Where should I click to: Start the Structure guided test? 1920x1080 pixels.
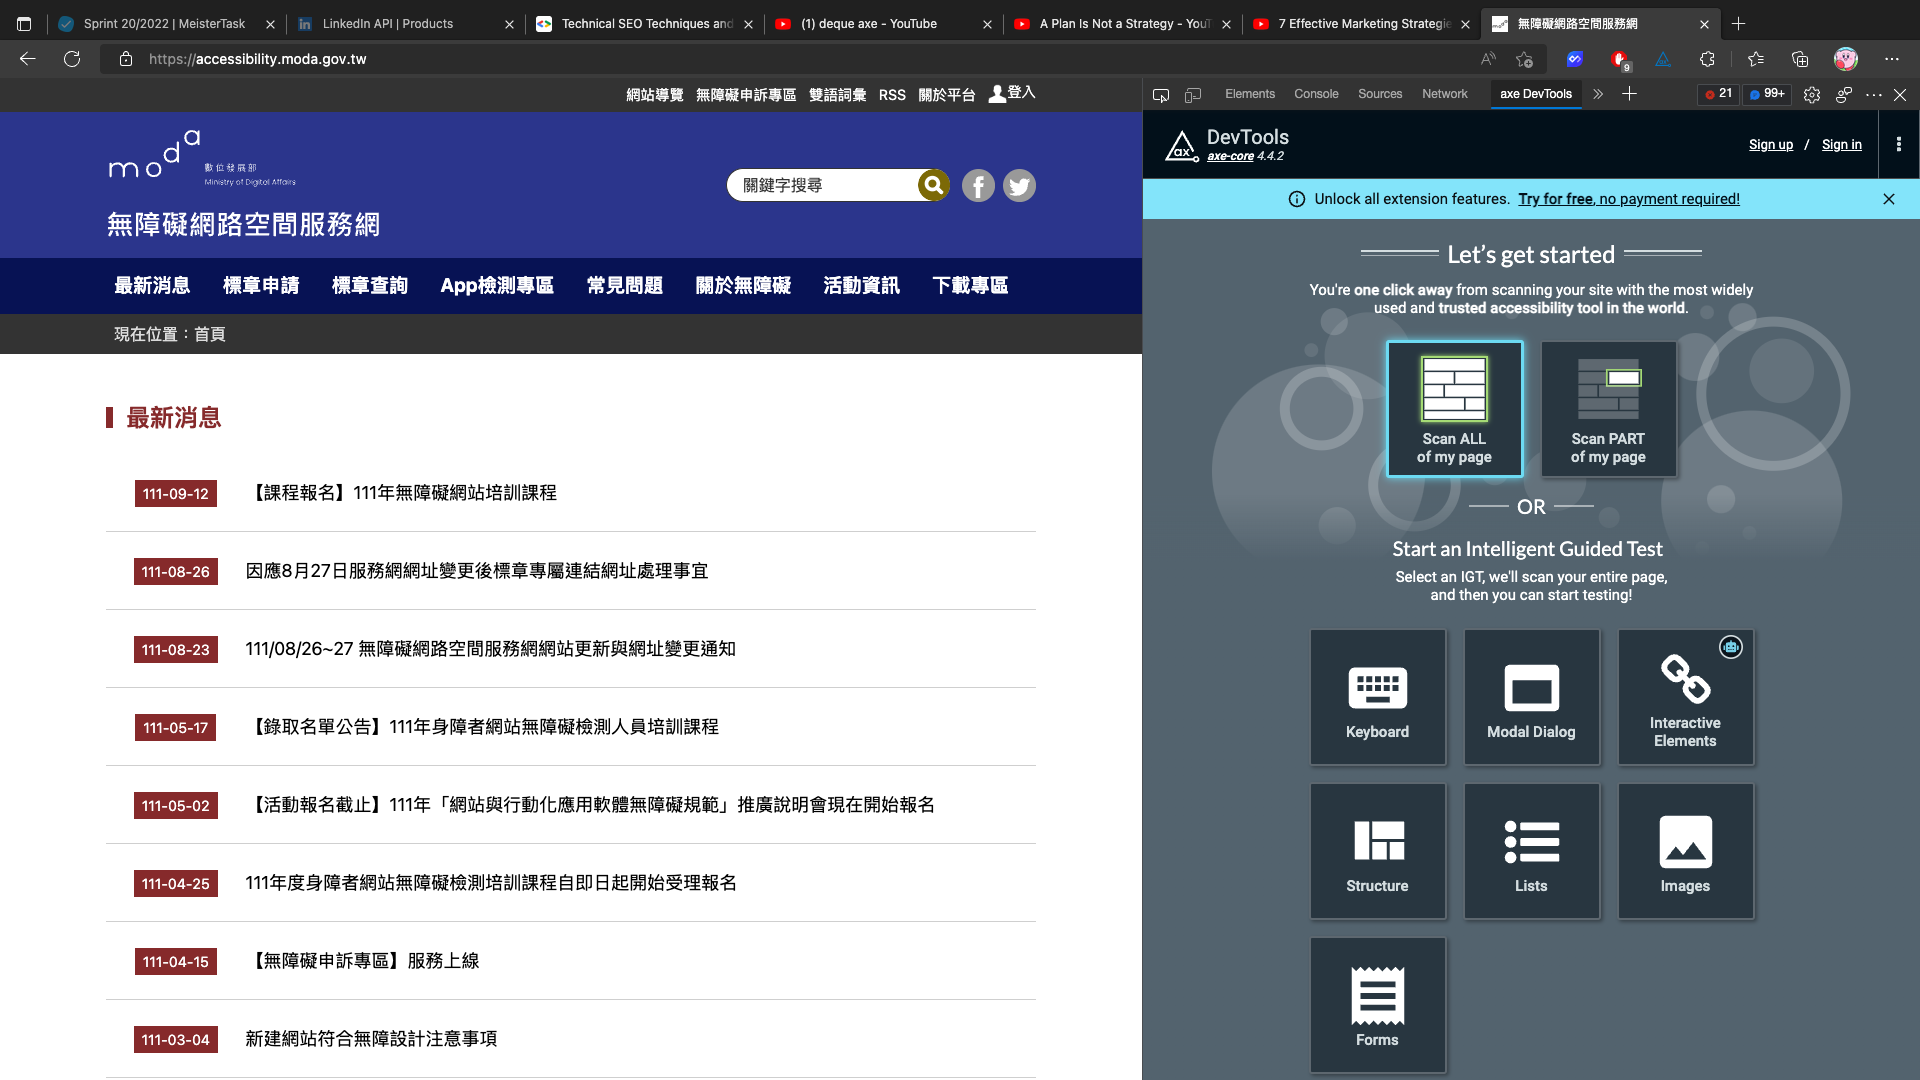point(1377,851)
